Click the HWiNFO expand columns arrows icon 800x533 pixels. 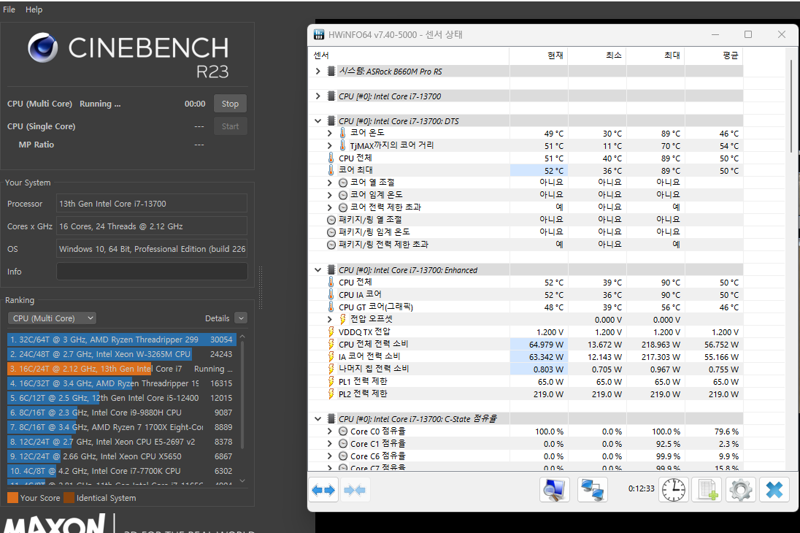(323, 490)
